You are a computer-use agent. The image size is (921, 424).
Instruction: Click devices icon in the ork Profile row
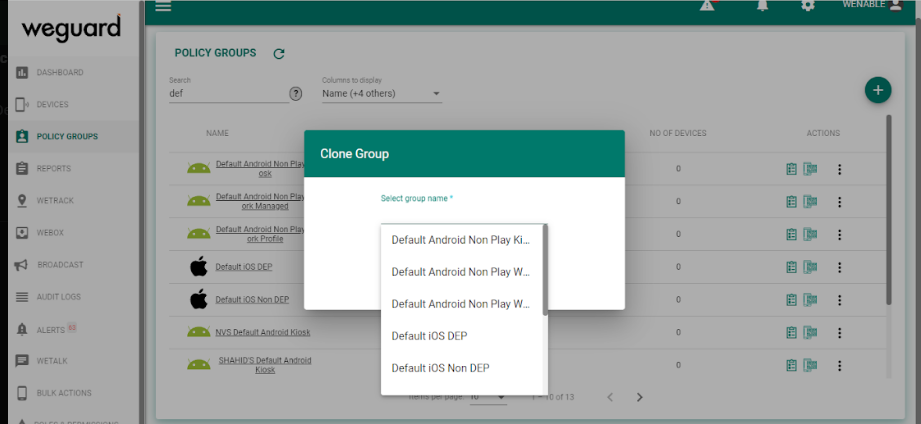click(811, 234)
